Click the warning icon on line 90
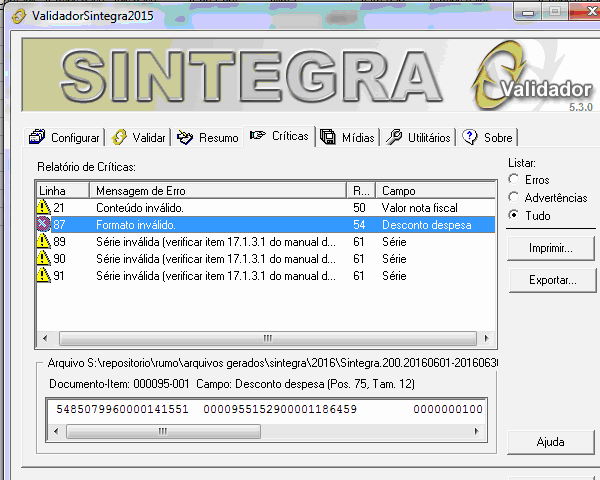The height and width of the screenshot is (480, 600). [x=44, y=258]
